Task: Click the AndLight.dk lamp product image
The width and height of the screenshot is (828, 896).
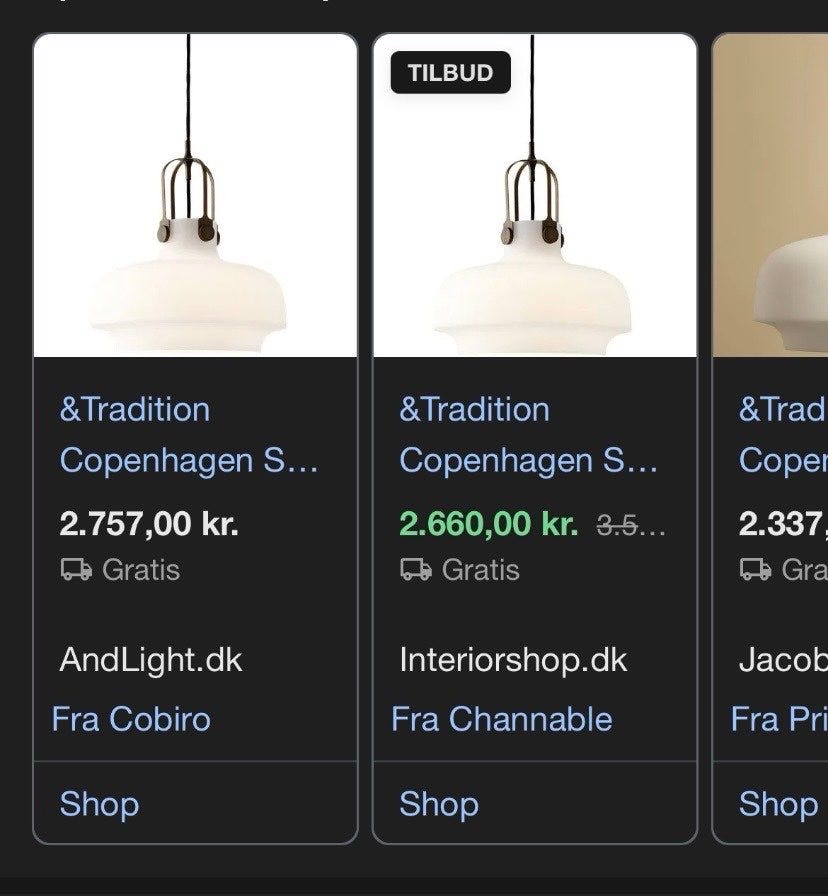Action: pyautogui.click(x=195, y=197)
